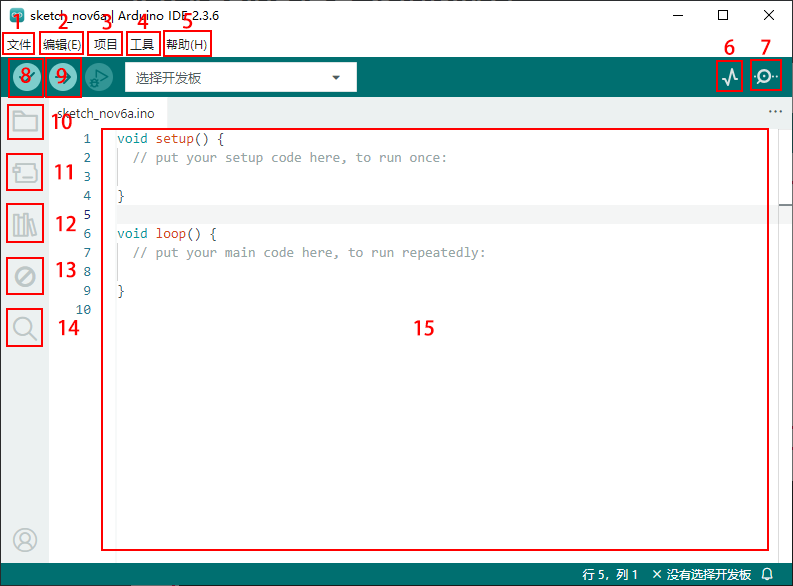Open the Sketchbook folder sidebar icon
Image resolution: width=793 pixels, height=586 pixels.
[25, 122]
